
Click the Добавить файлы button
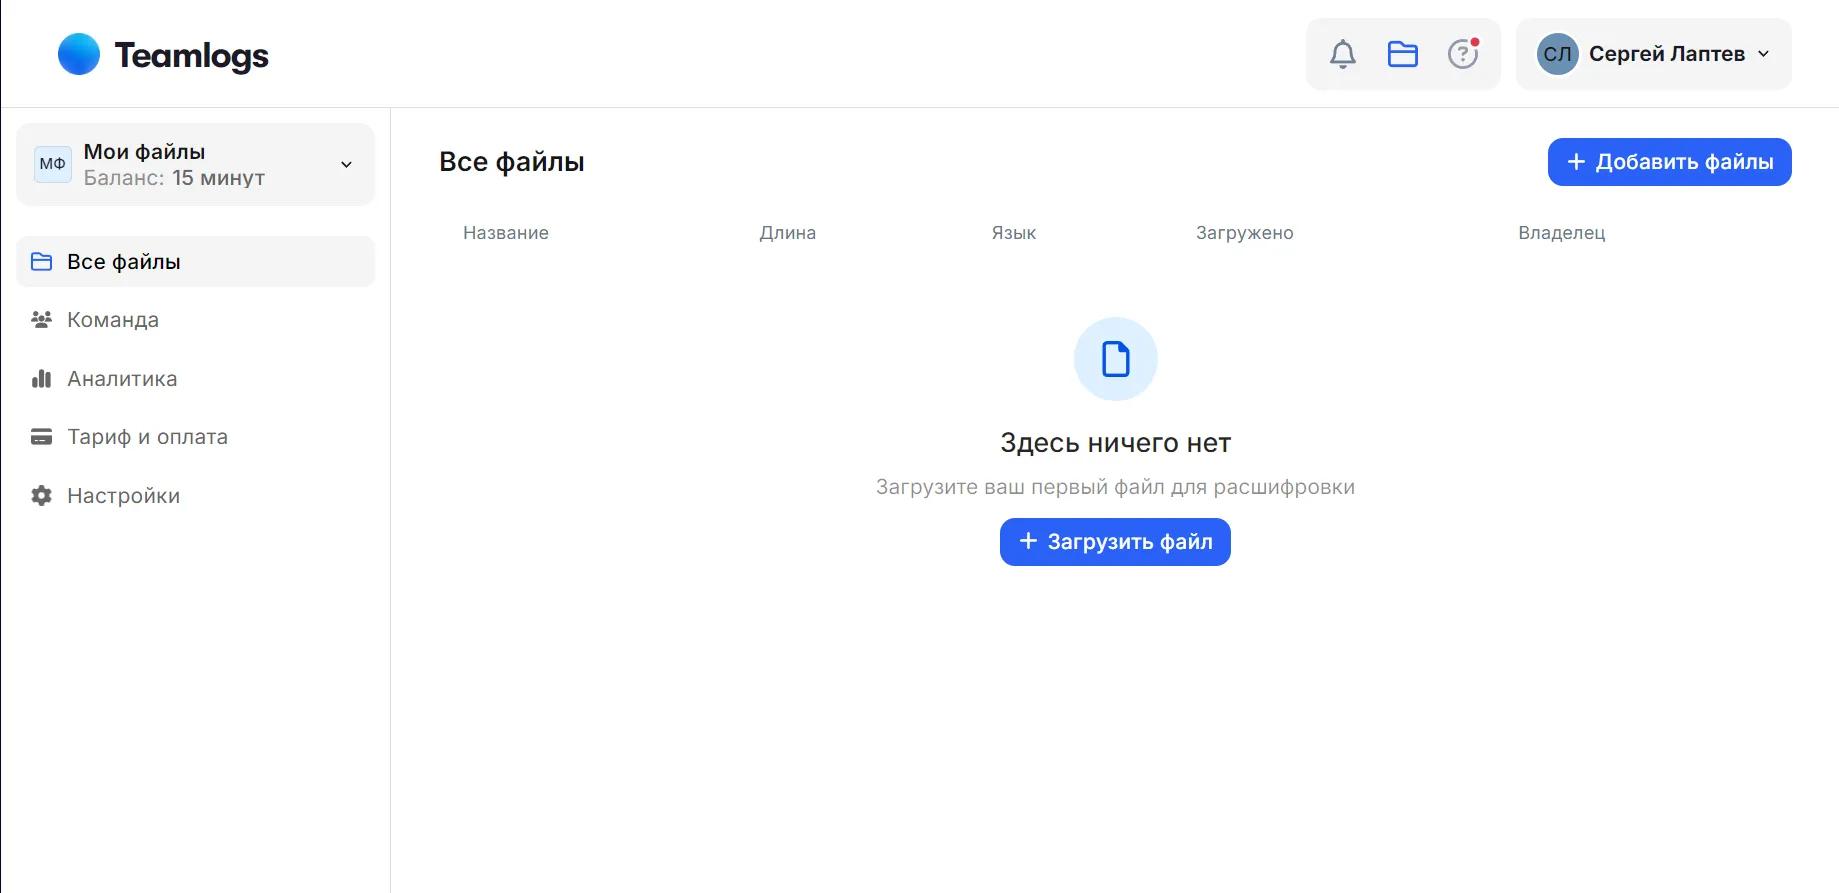[x=1669, y=162]
